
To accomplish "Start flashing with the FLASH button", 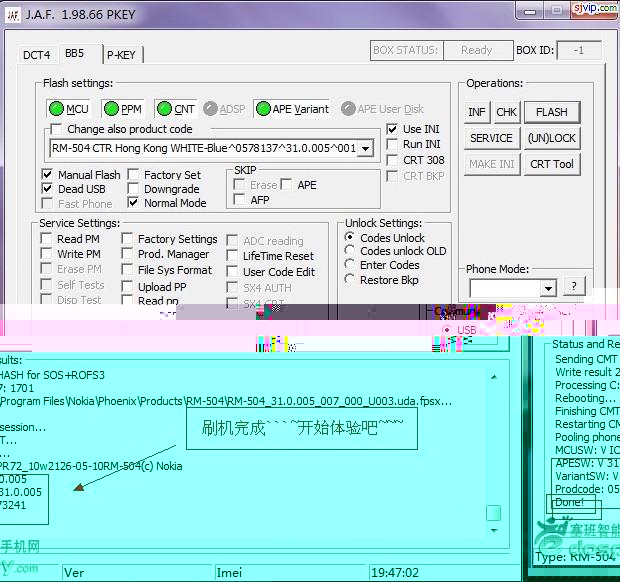I will (552, 112).
